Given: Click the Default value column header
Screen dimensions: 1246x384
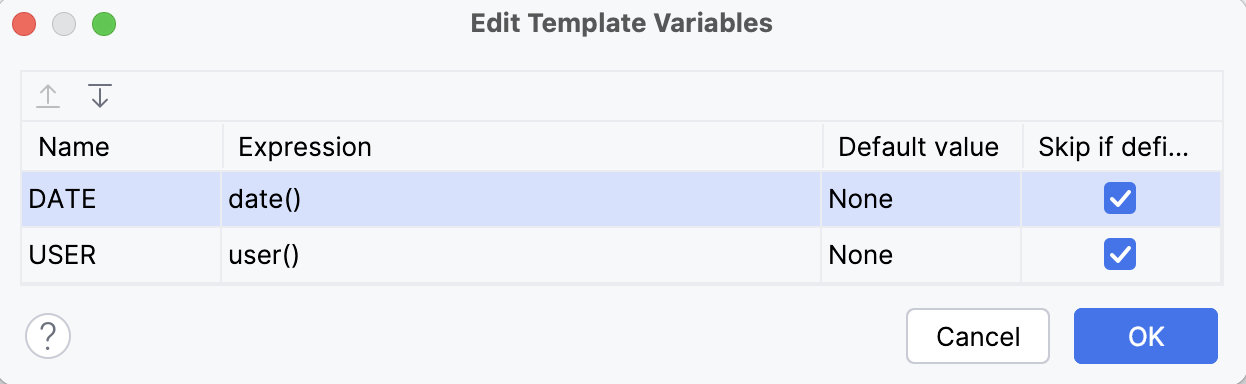Looking at the screenshot, I should pos(922,147).
